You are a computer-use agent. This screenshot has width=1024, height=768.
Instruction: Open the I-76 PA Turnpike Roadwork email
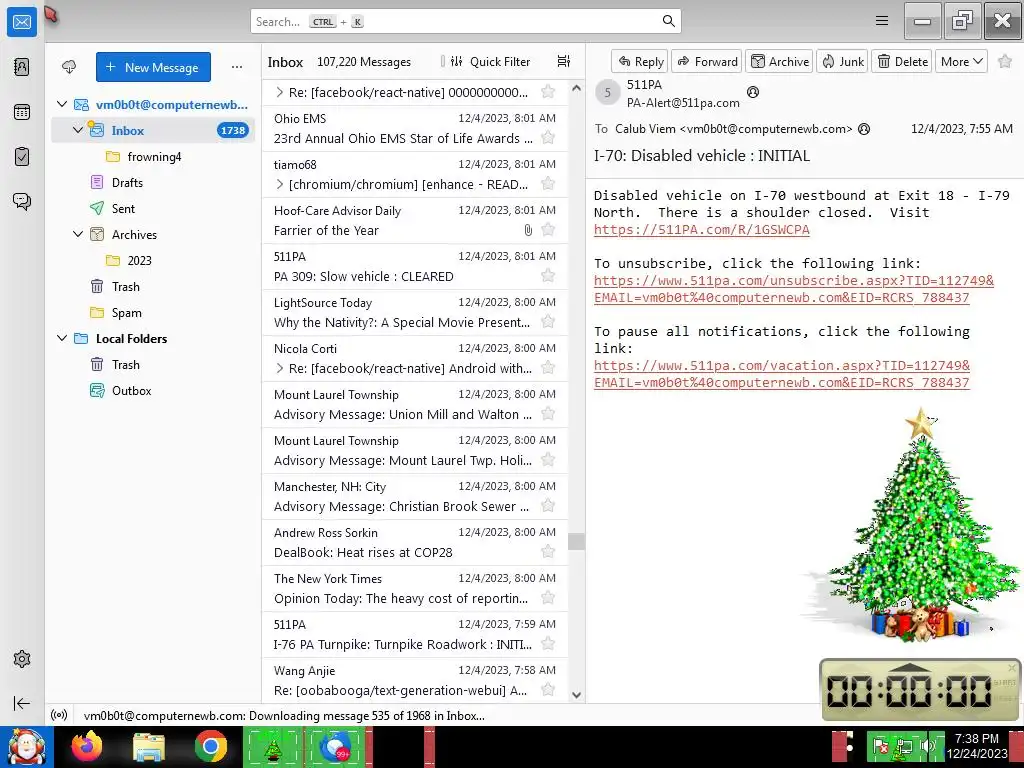tap(415, 634)
